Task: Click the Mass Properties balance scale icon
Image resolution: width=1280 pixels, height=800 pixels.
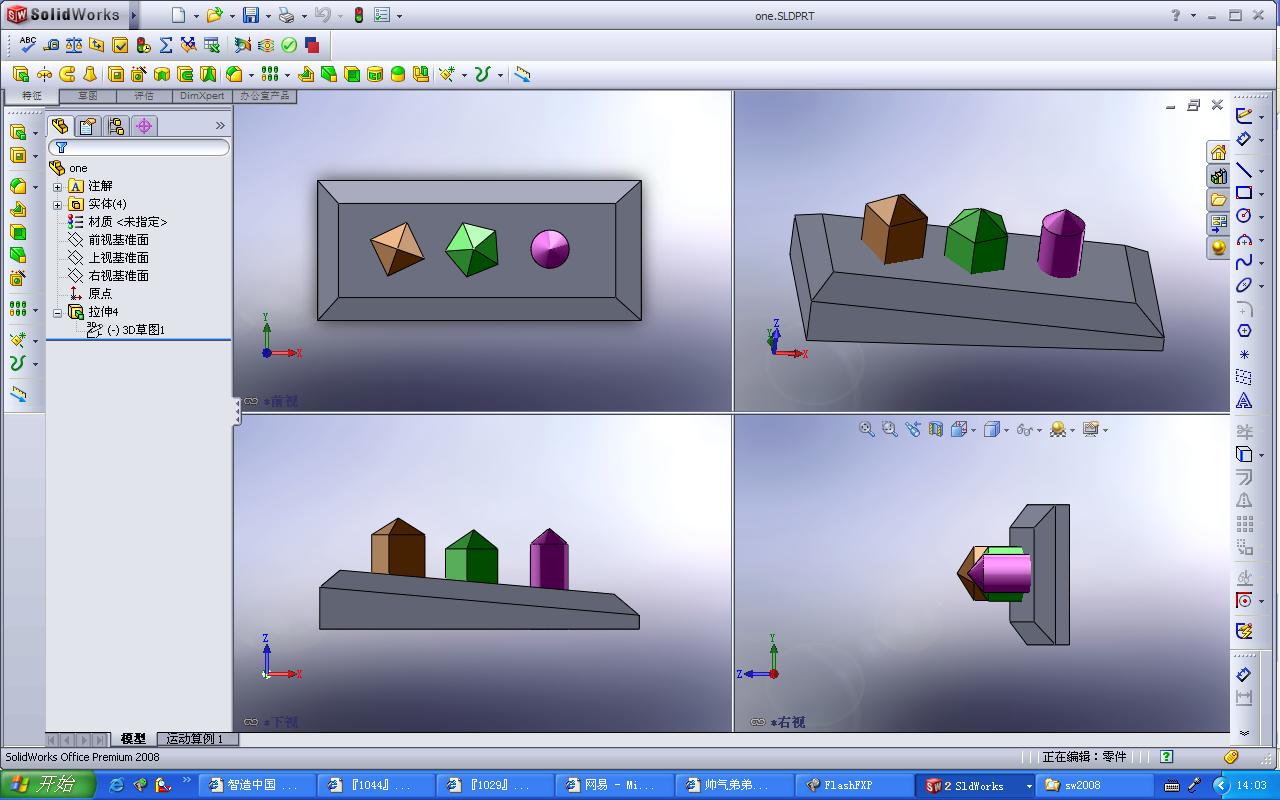Action: pyautogui.click(x=74, y=45)
